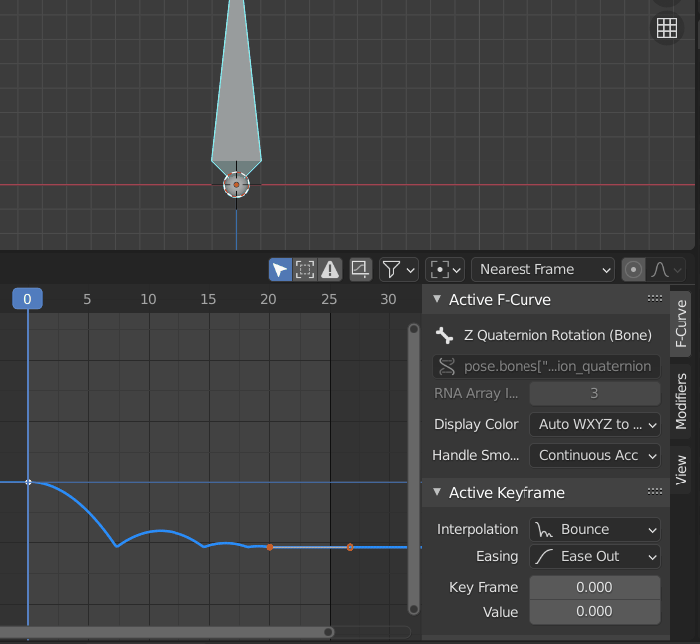Select the keyframe point at frame 20
Image resolution: width=700 pixels, height=644 pixels.
pos(270,547)
